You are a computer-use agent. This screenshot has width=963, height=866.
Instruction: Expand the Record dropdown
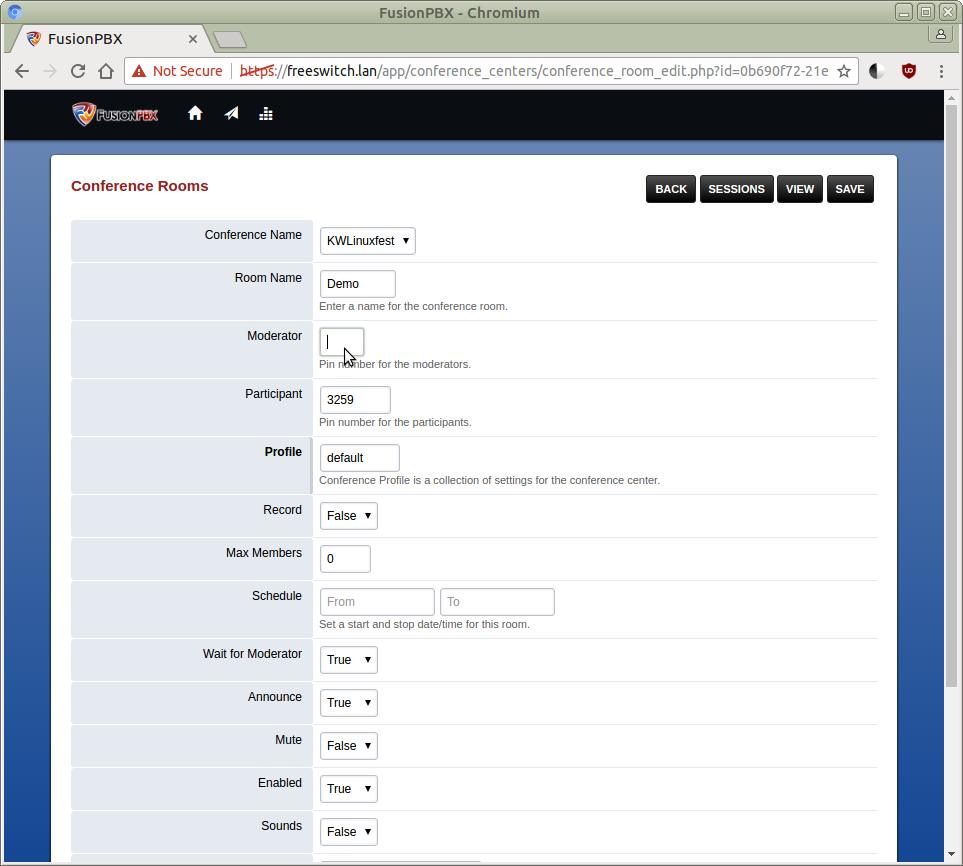coord(348,516)
